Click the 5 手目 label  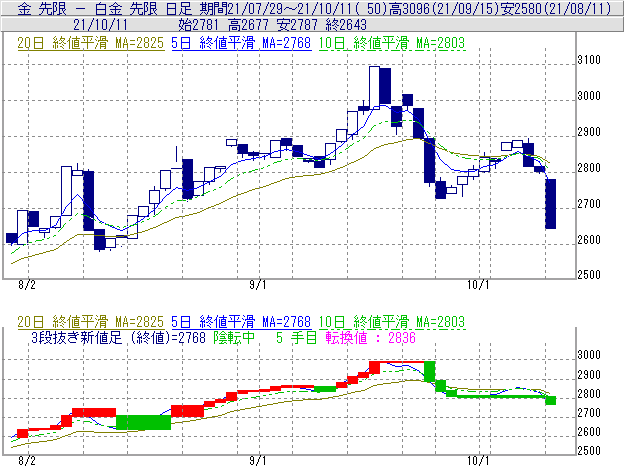coord(296,338)
